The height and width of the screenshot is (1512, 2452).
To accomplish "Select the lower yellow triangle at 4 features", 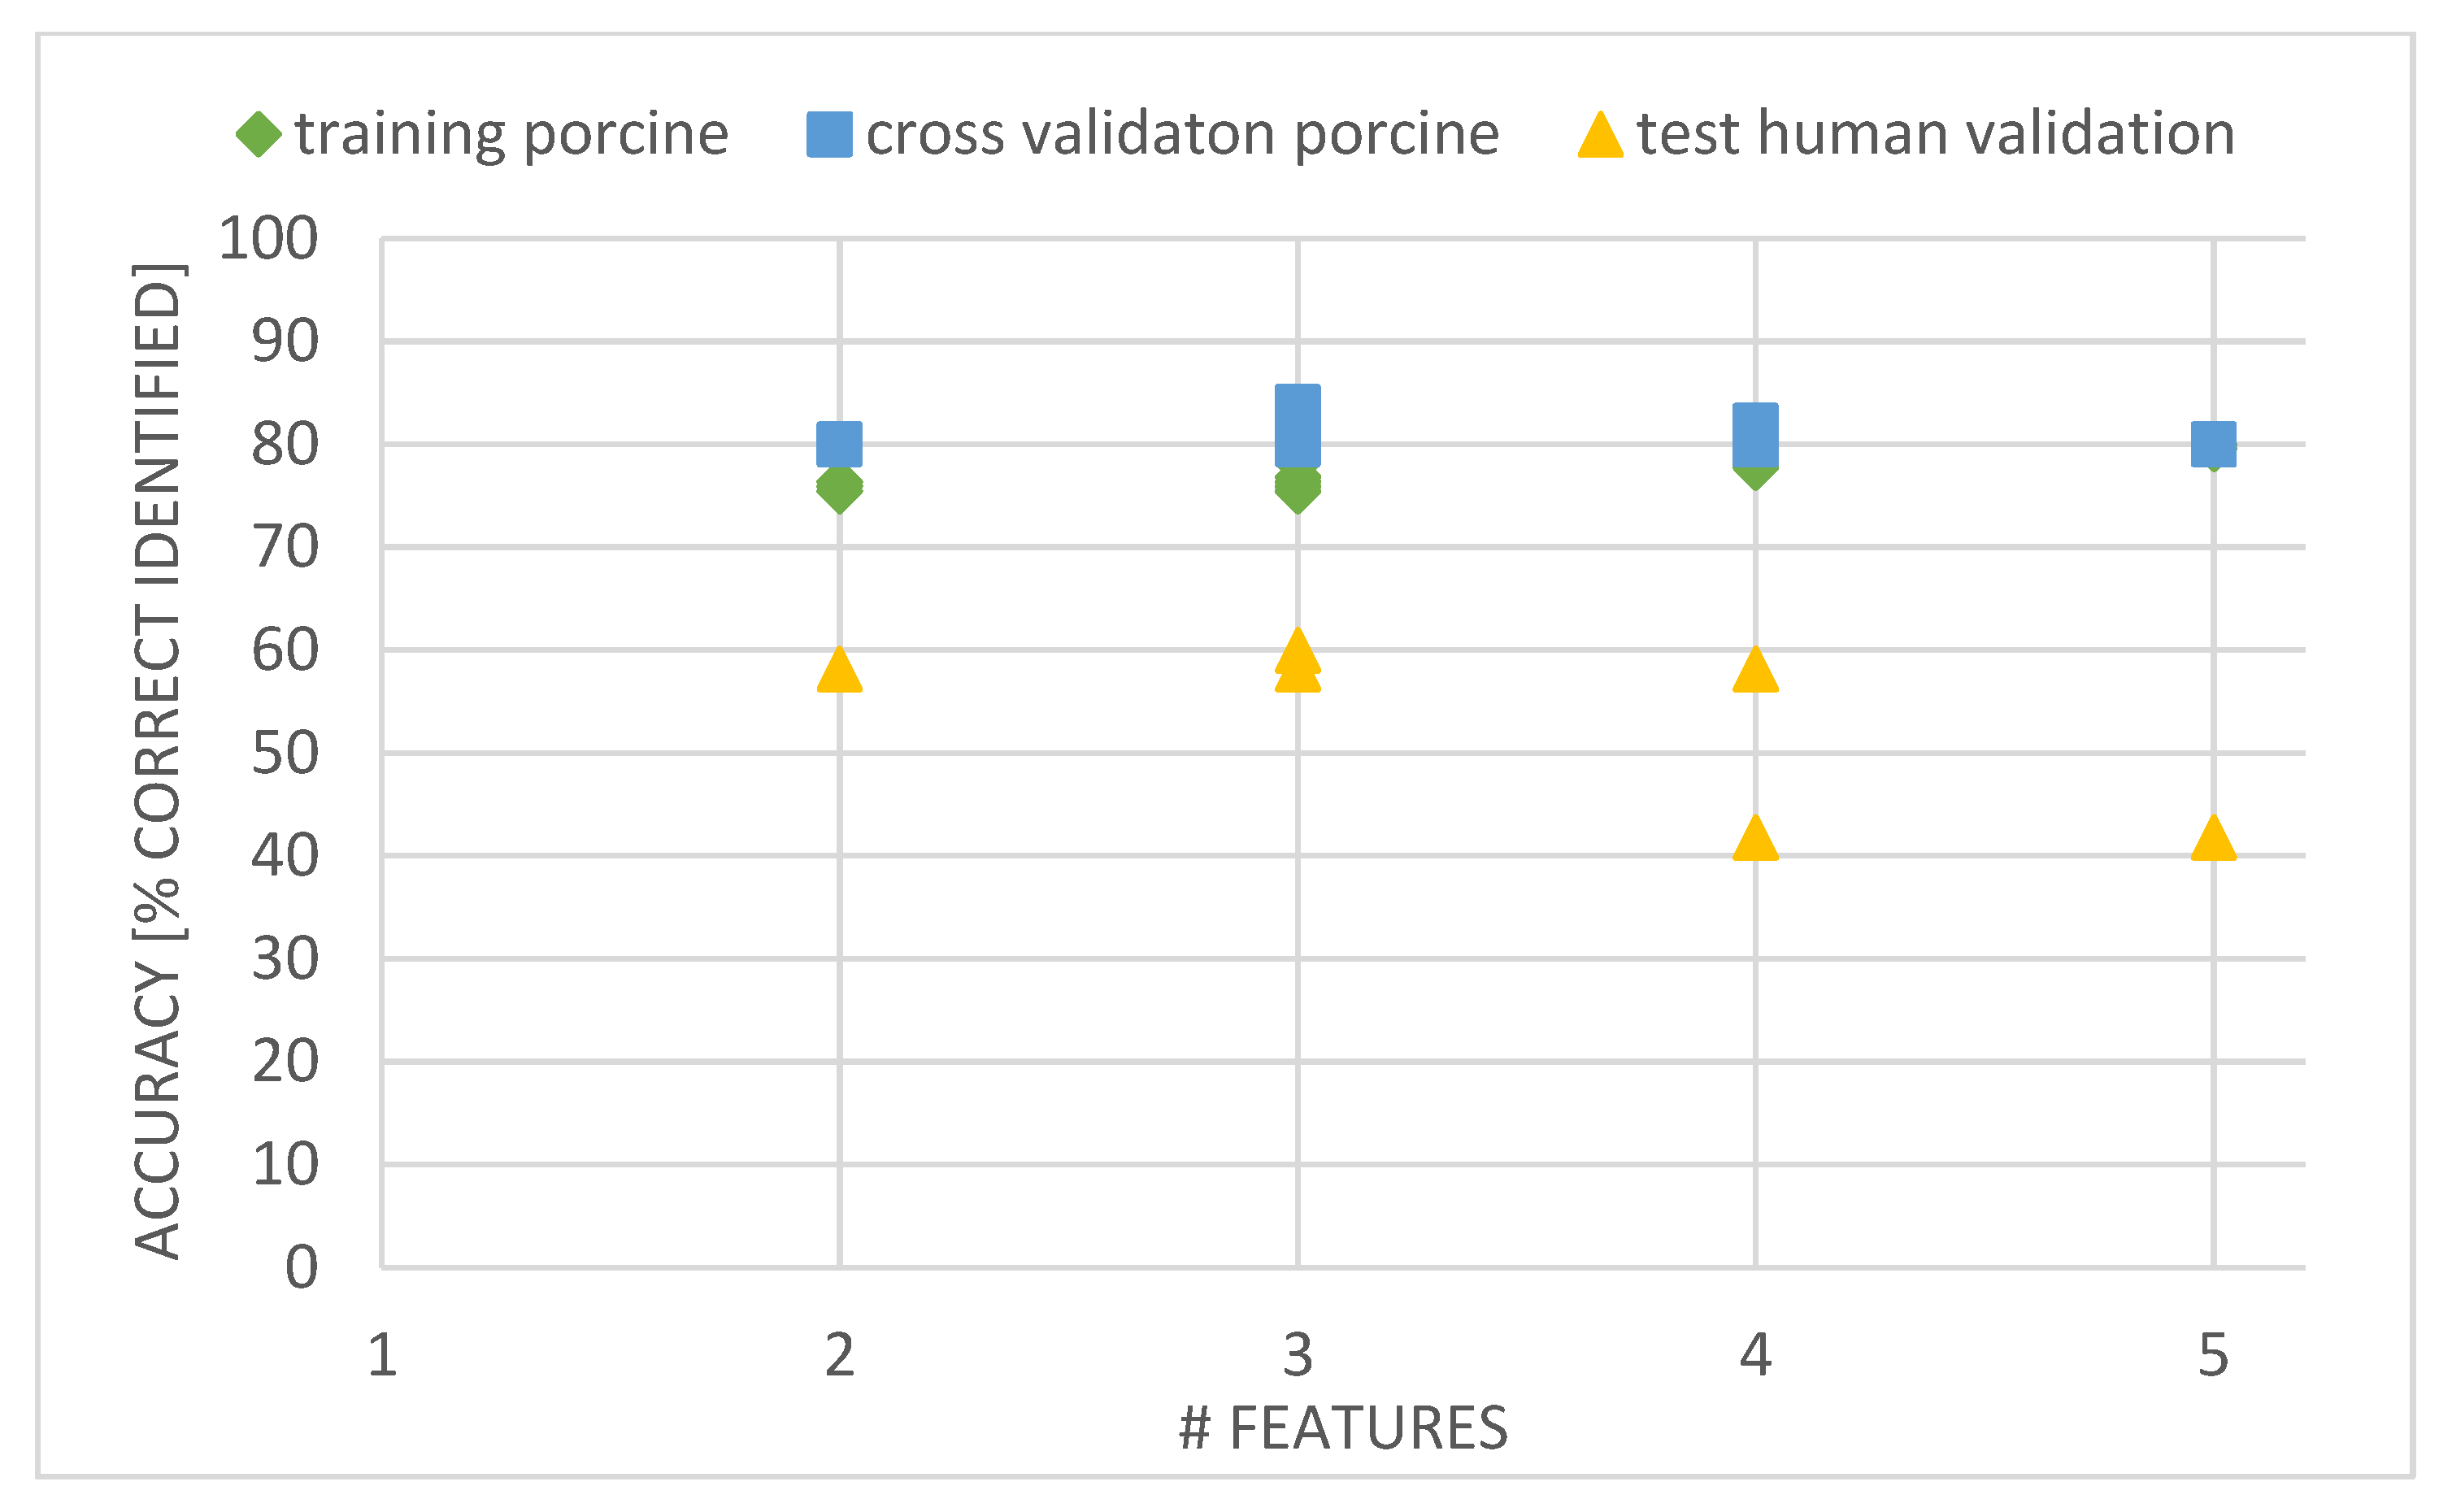I will [1755, 840].
